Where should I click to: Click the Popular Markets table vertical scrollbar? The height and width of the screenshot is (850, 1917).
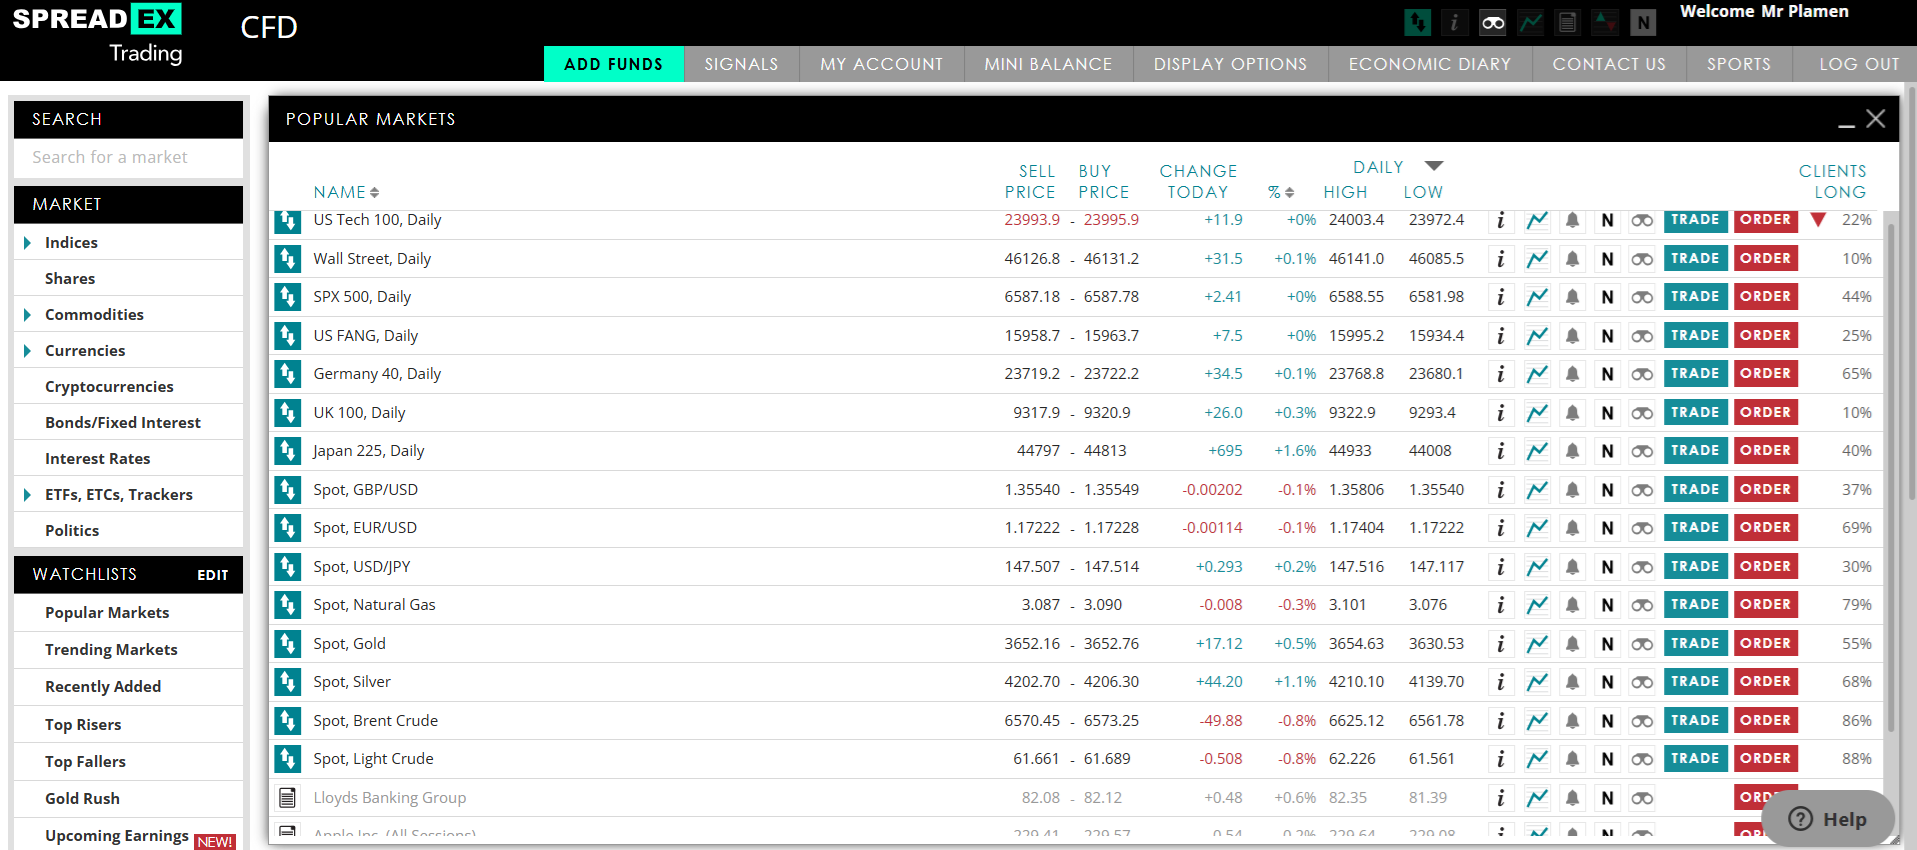[1891, 478]
